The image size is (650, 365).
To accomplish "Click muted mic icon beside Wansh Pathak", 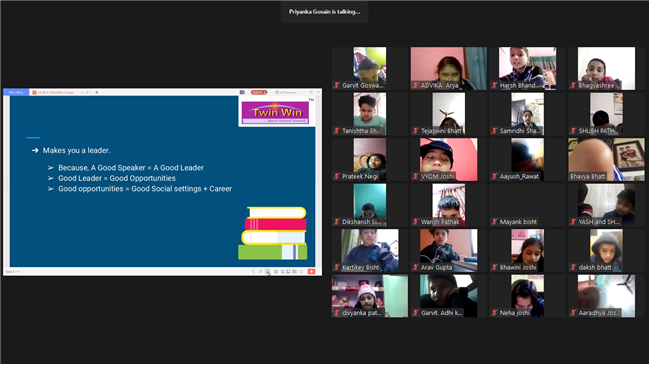I will 415,222.
